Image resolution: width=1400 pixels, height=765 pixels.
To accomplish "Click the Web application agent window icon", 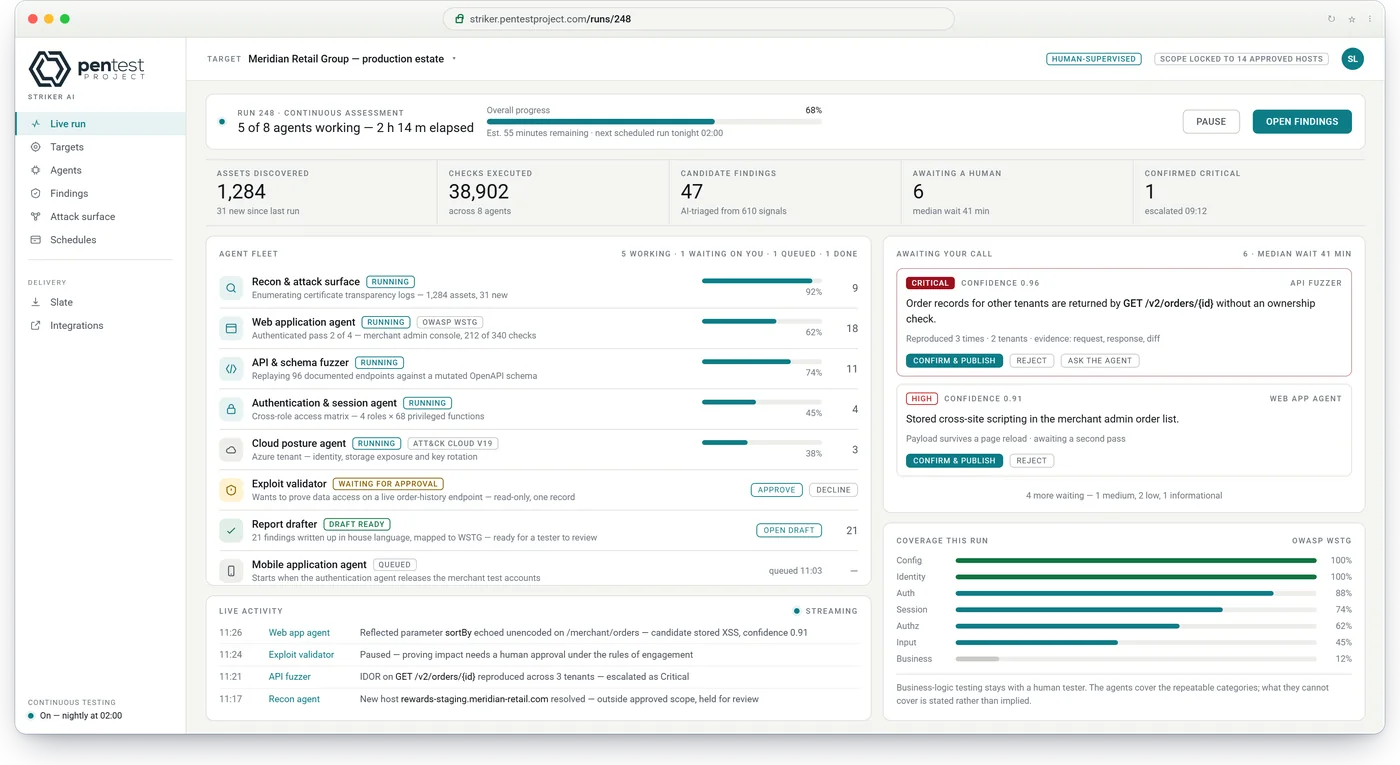I will tap(231, 328).
